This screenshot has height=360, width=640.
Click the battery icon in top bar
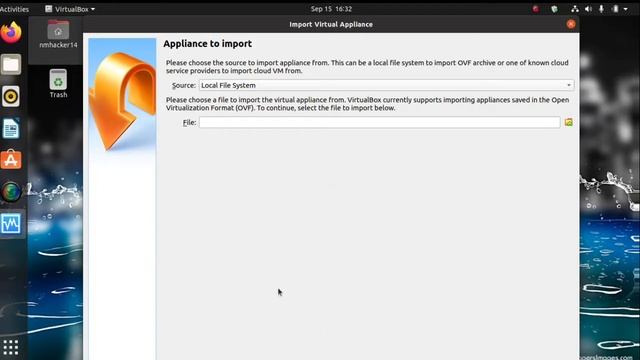pyautogui.click(x=615, y=9)
